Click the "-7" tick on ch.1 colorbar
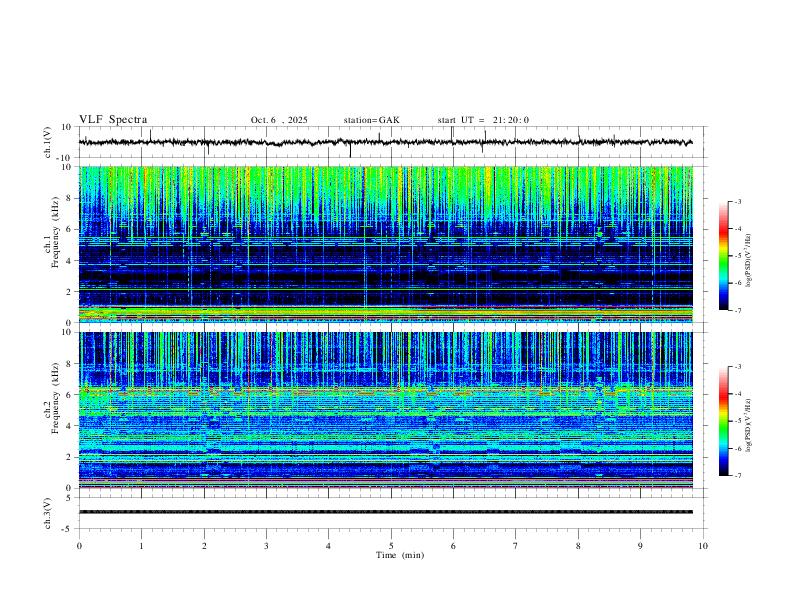792x612 pixels. 737,311
